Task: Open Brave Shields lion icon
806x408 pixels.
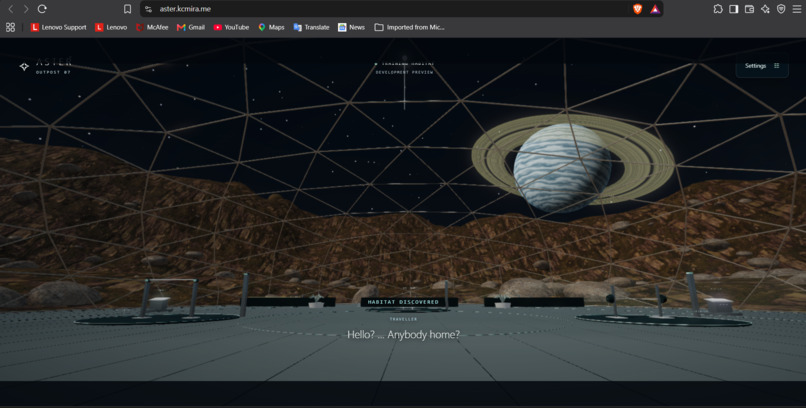Action: click(x=637, y=9)
